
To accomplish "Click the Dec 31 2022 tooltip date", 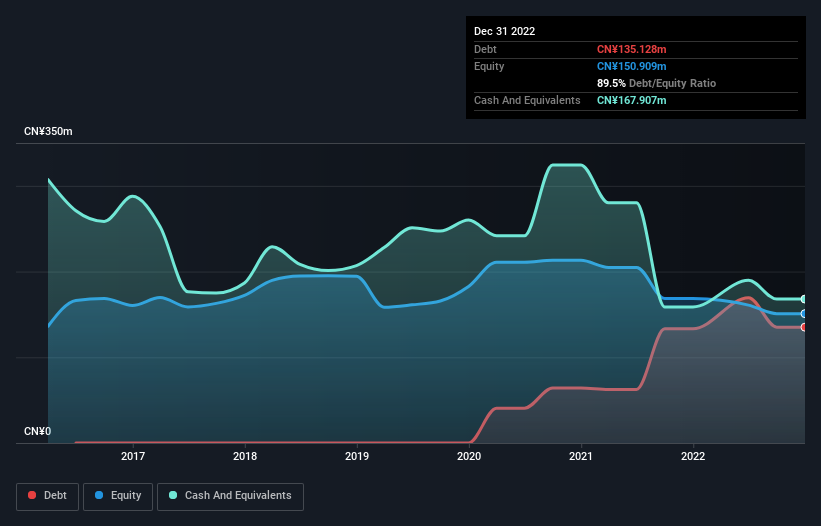I will pos(505,31).
